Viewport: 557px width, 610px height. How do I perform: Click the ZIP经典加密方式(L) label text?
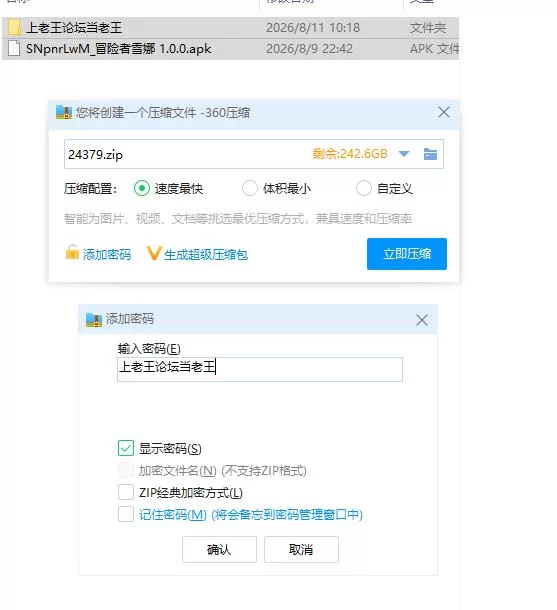191,493
